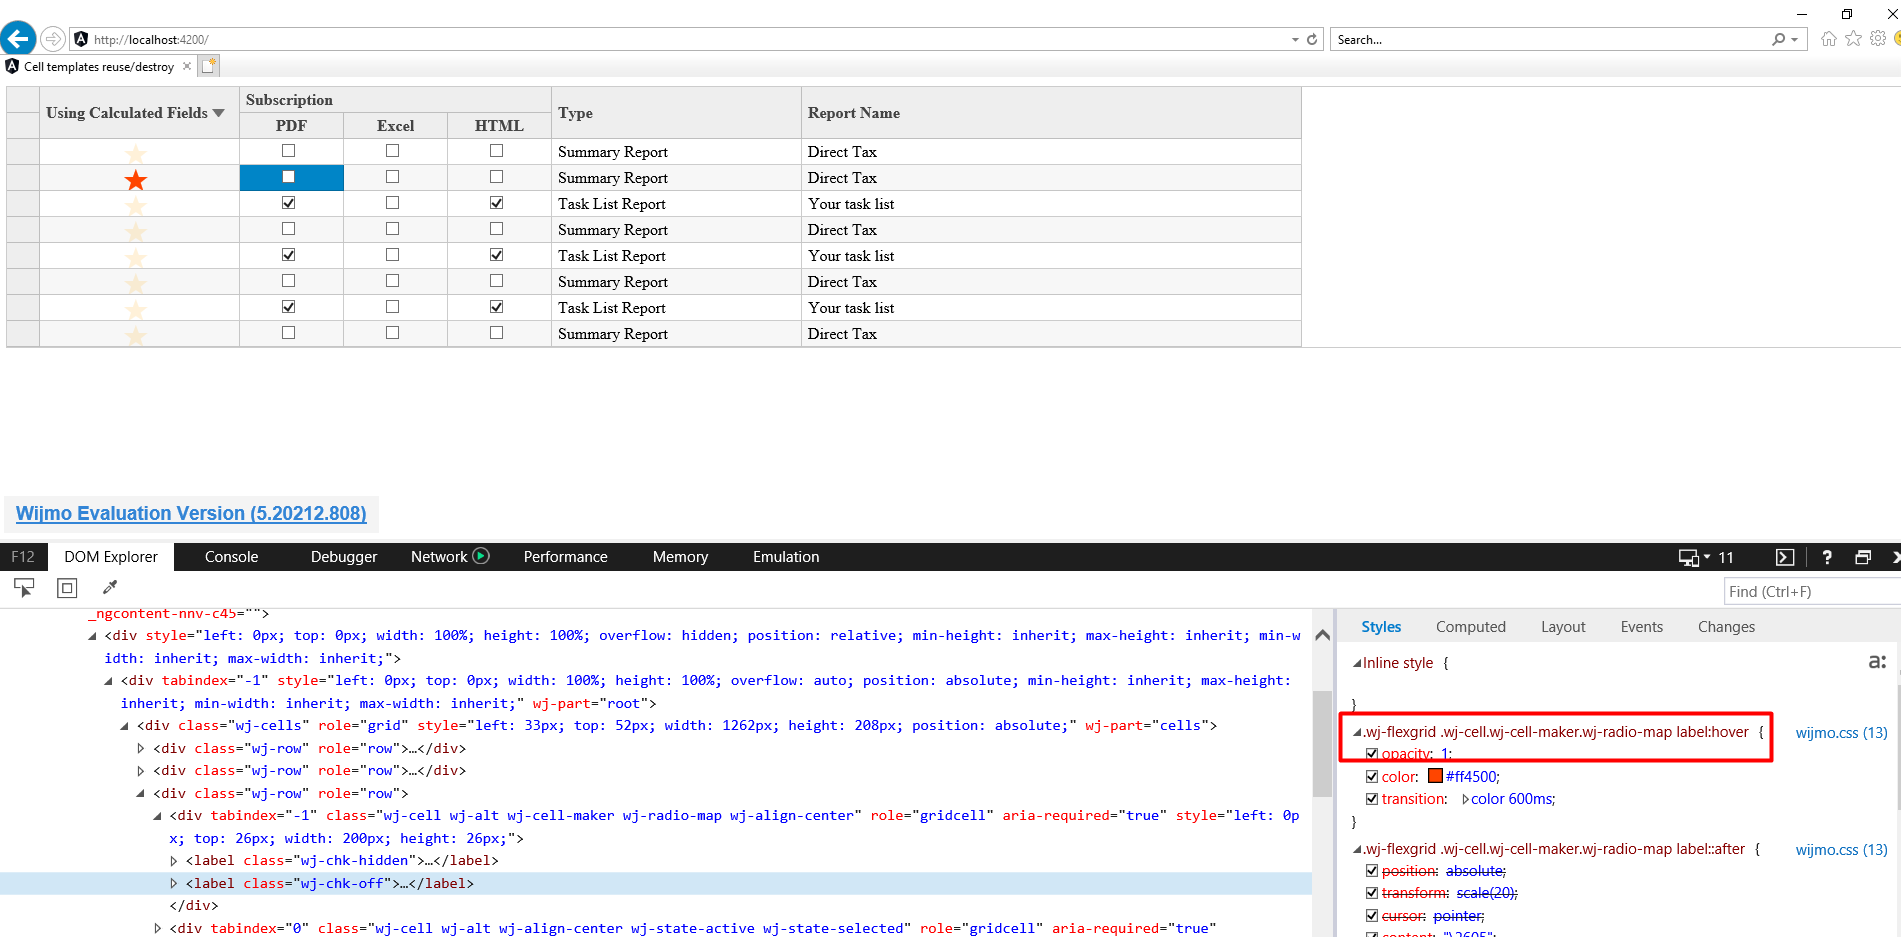Image resolution: width=1901 pixels, height=937 pixels.
Task: Uncheck PDF box in first Task List Report row
Action: coord(289,203)
